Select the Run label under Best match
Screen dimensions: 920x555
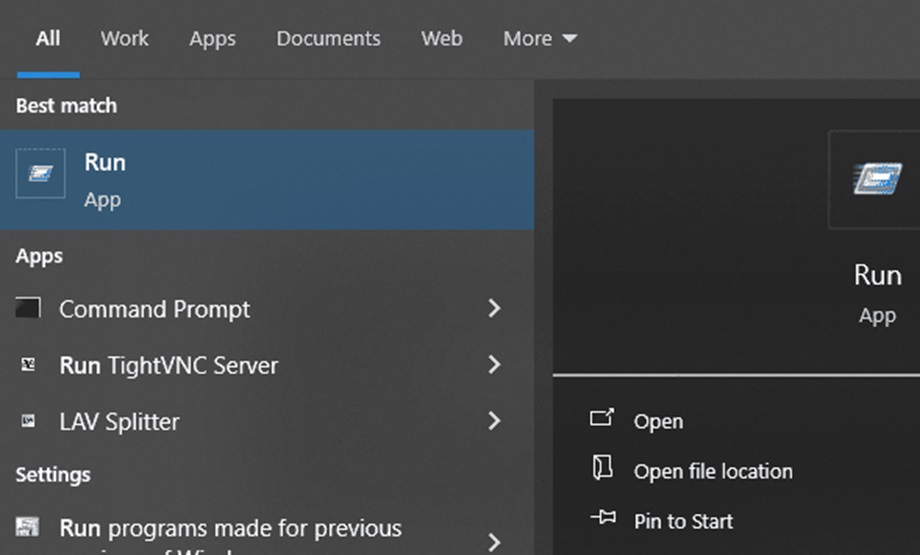point(105,163)
